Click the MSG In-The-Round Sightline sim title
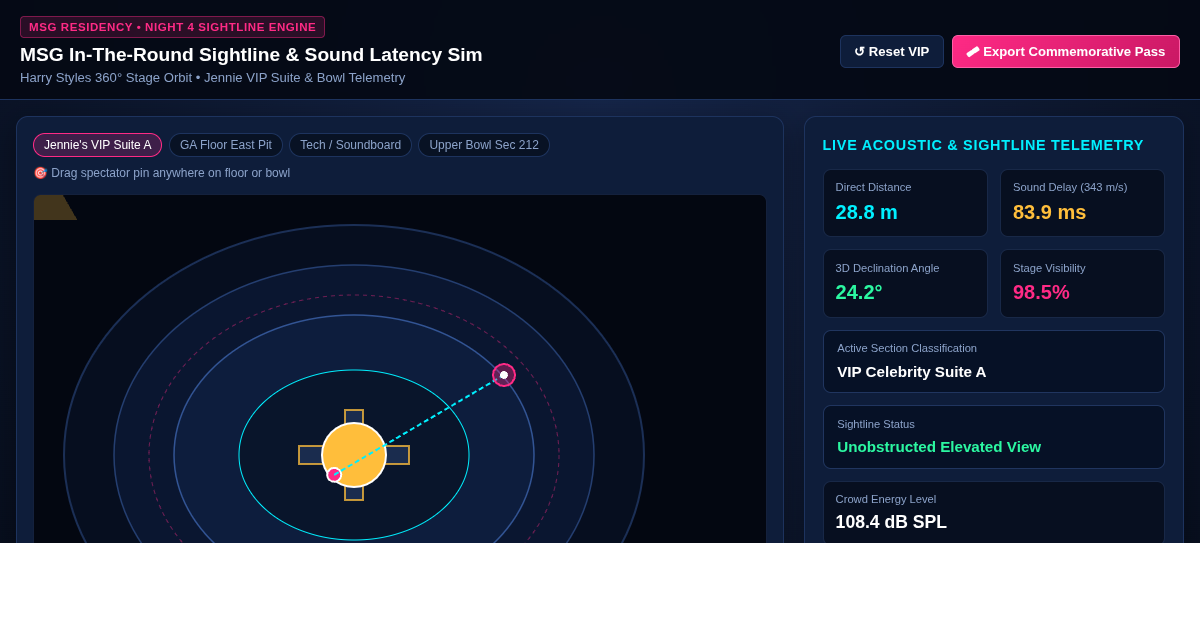1200x630 pixels. pyautogui.click(x=251, y=55)
